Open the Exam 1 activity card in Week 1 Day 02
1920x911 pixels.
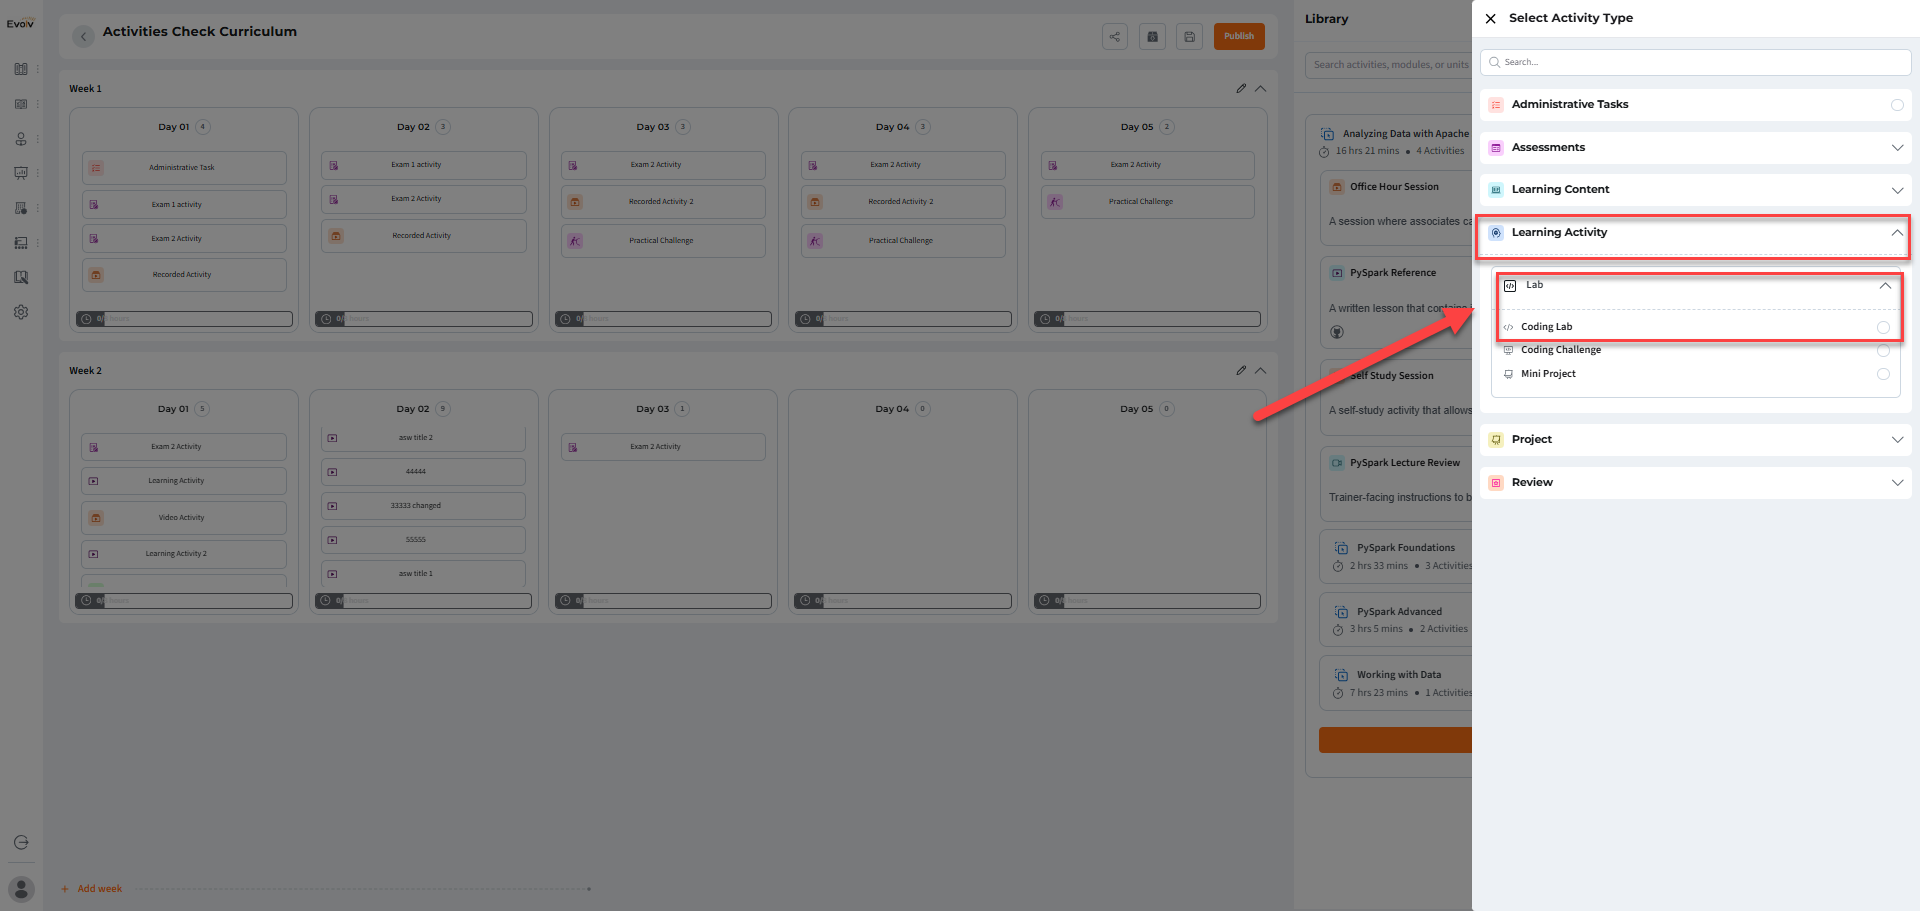[424, 165]
